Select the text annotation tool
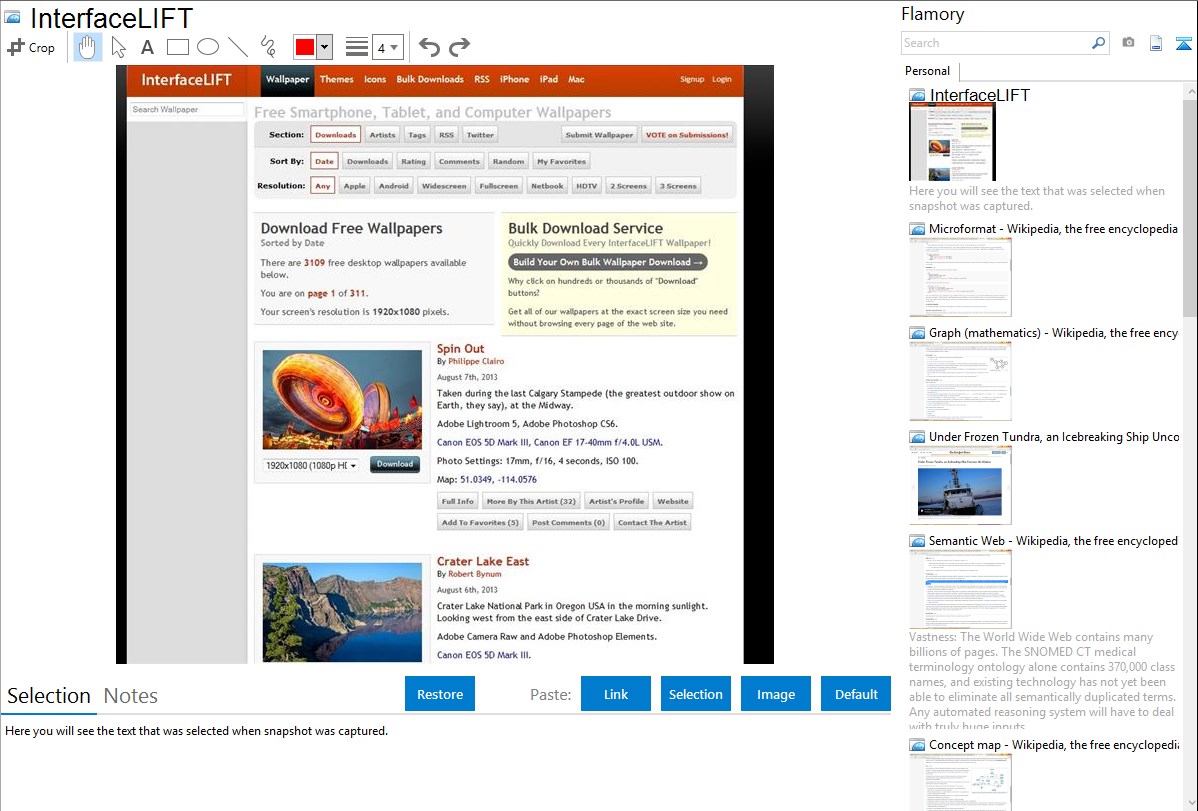 [147, 47]
